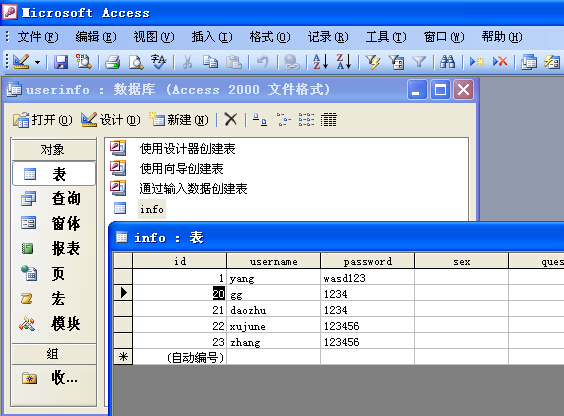Screen dimensions: 564x416
Task: Switch to Large Icons view
Action: (260, 119)
